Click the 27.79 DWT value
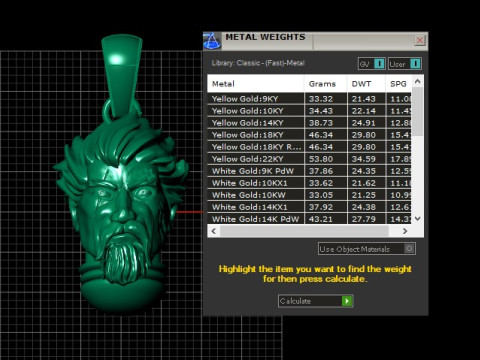 pos(364,219)
